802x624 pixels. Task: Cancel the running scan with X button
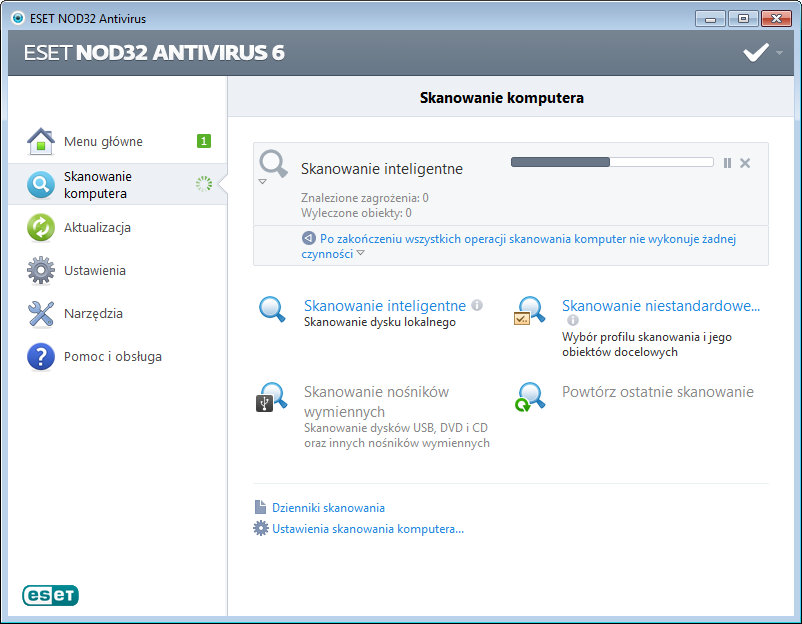pos(745,163)
